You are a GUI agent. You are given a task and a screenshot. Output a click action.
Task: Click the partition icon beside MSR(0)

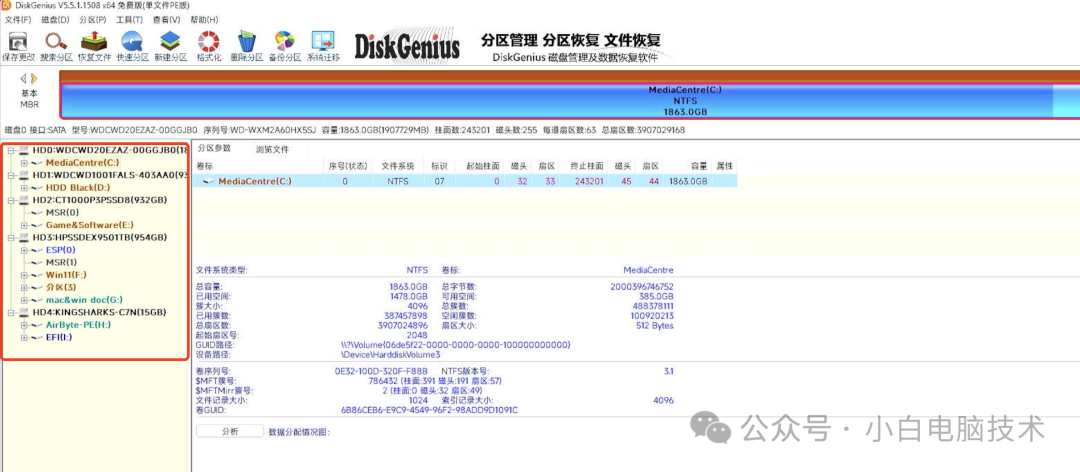[x=37, y=213]
